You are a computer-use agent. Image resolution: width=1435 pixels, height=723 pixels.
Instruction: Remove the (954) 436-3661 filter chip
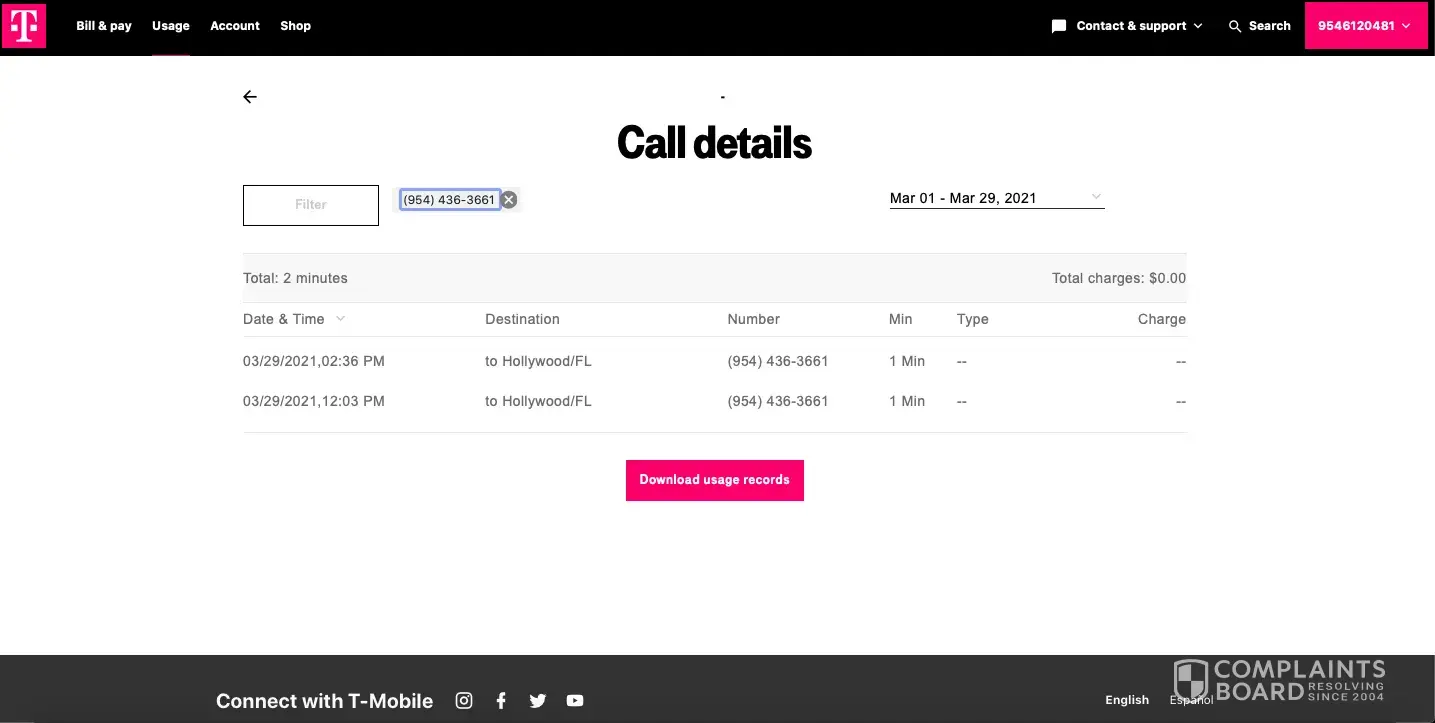(x=509, y=200)
